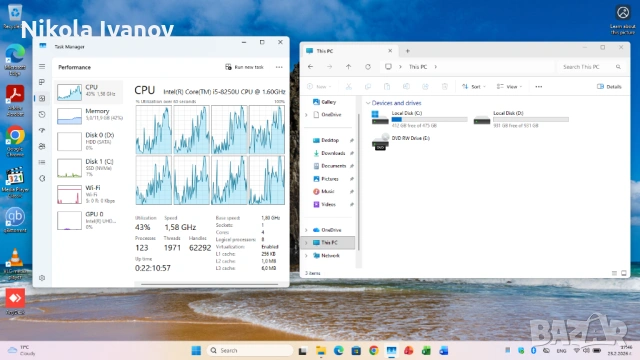Close the This PC tab
Image resolution: width=640 pixels, height=360 pixels.
[390, 51]
